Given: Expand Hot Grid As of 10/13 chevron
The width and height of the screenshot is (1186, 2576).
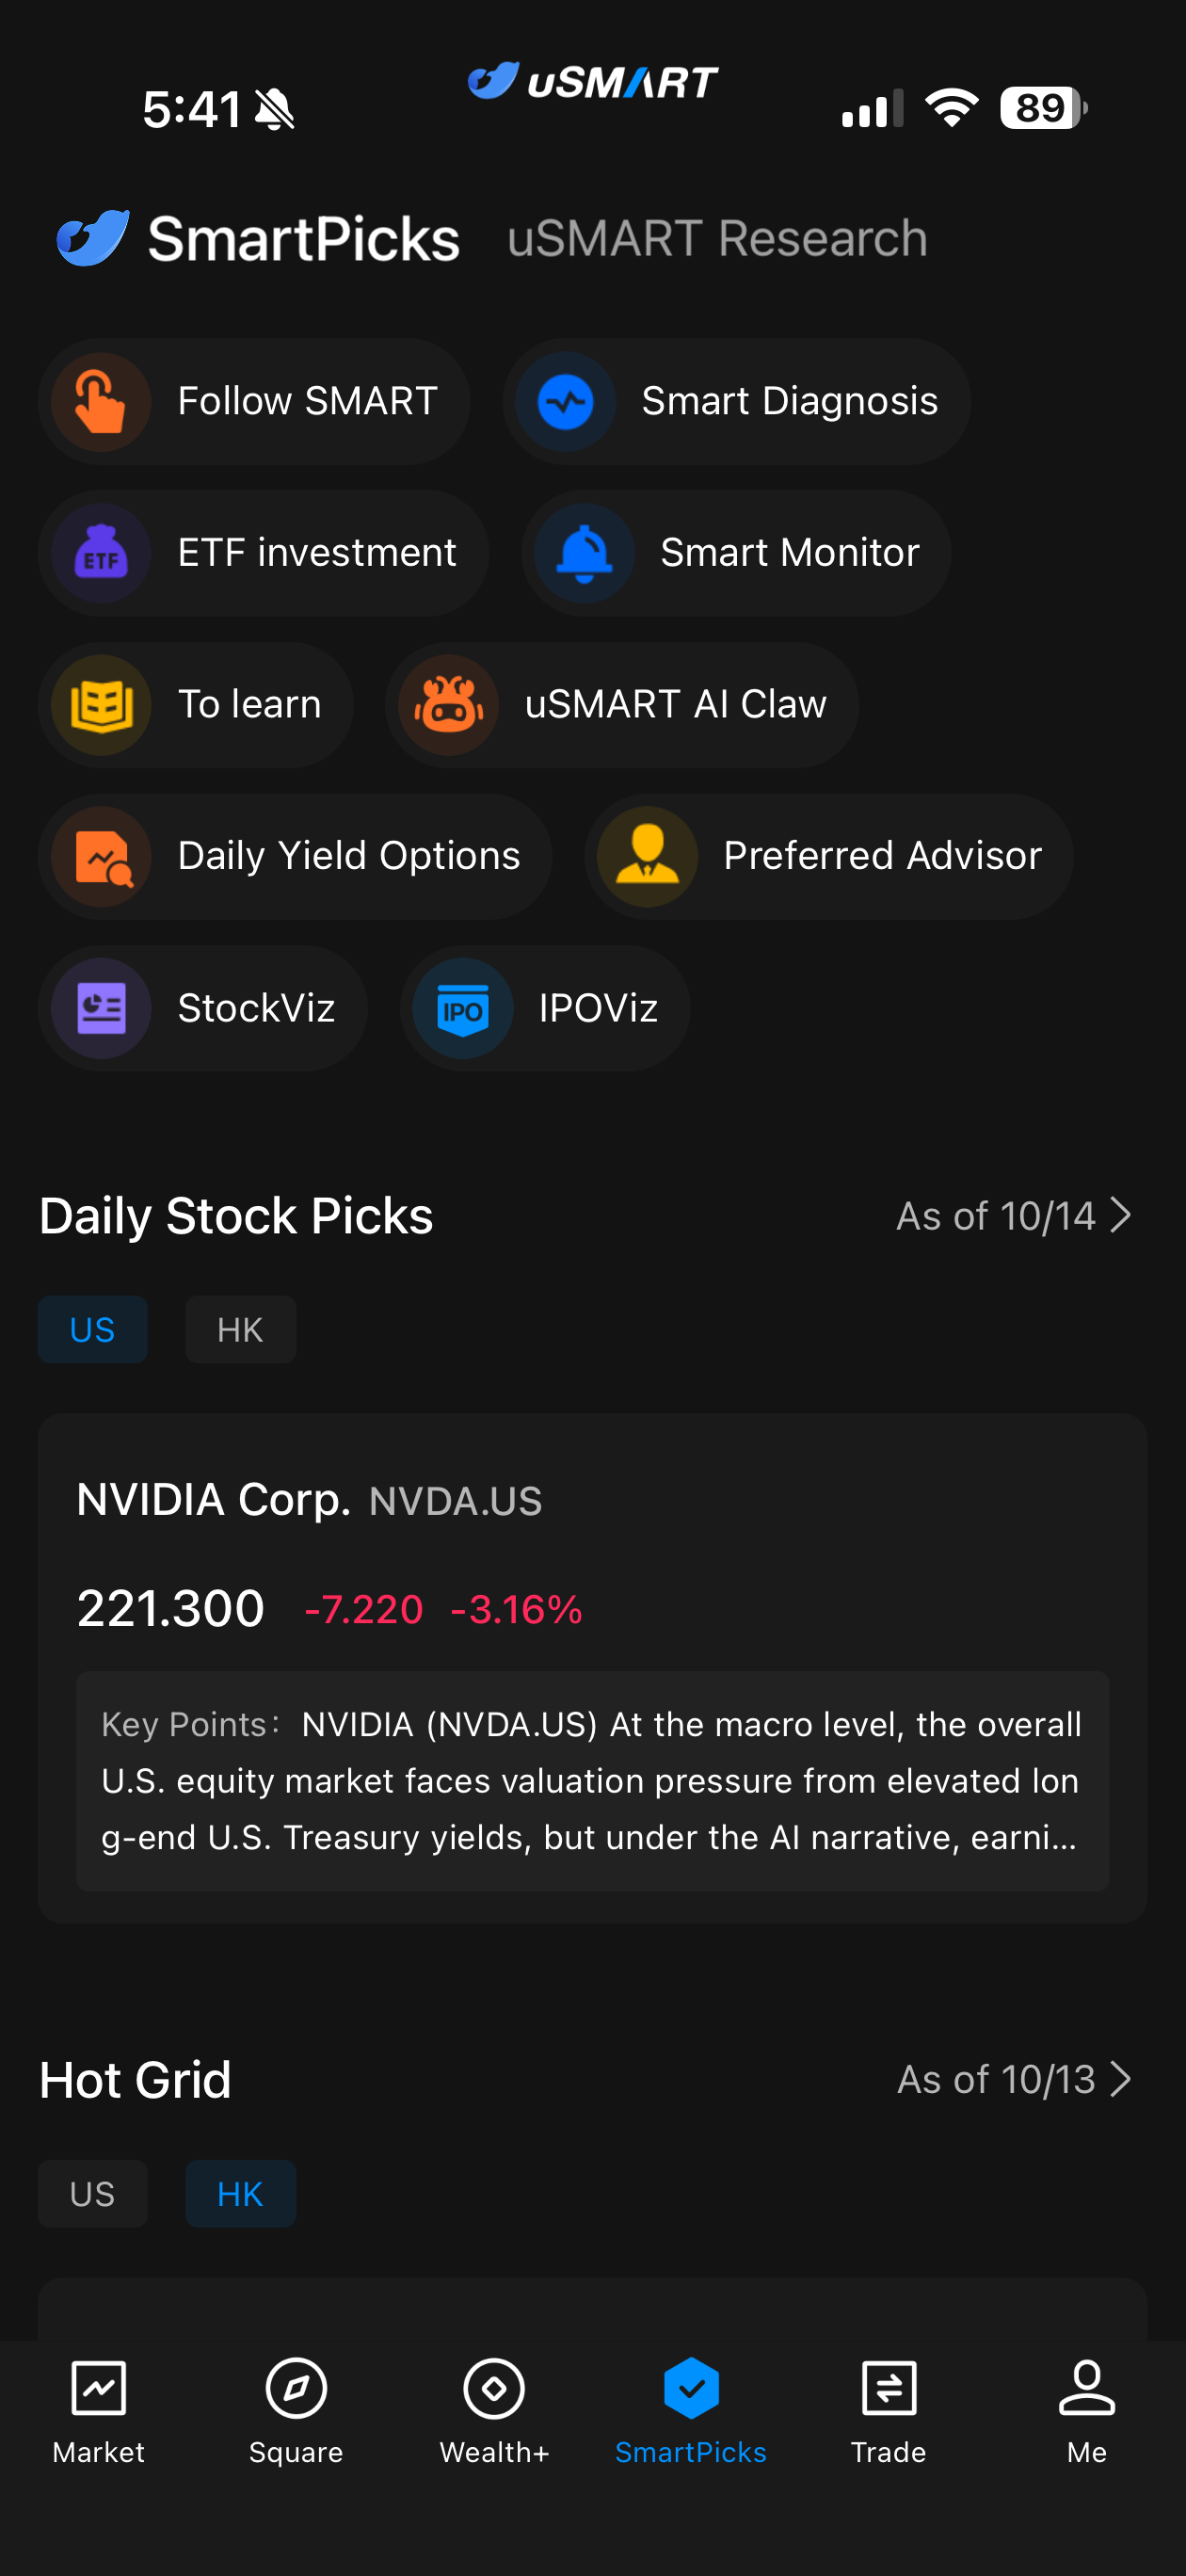Looking at the screenshot, I should point(1121,2080).
